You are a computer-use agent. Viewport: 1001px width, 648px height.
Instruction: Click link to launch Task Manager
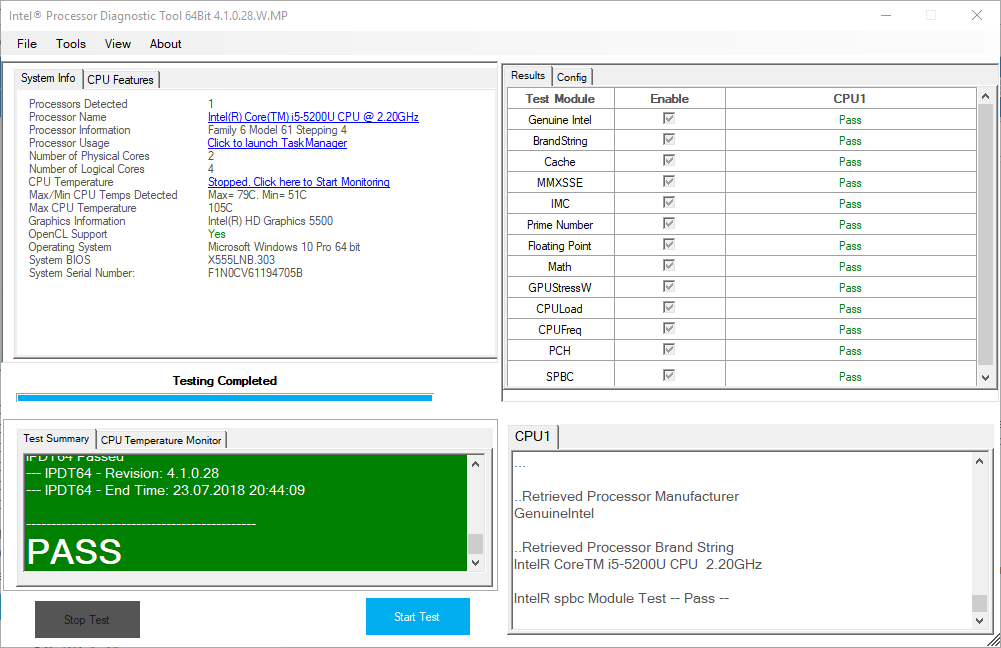(277, 142)
